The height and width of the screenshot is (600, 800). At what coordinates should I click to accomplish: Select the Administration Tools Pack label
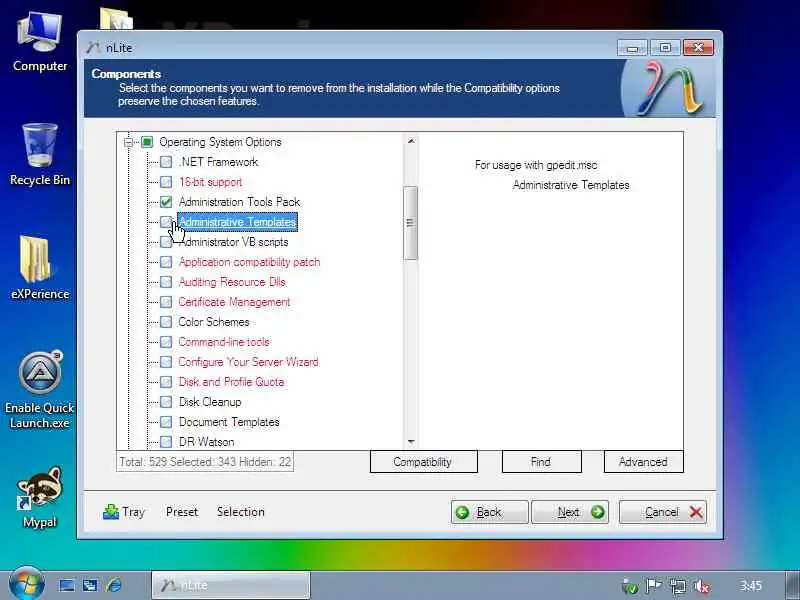click(239, 202)
